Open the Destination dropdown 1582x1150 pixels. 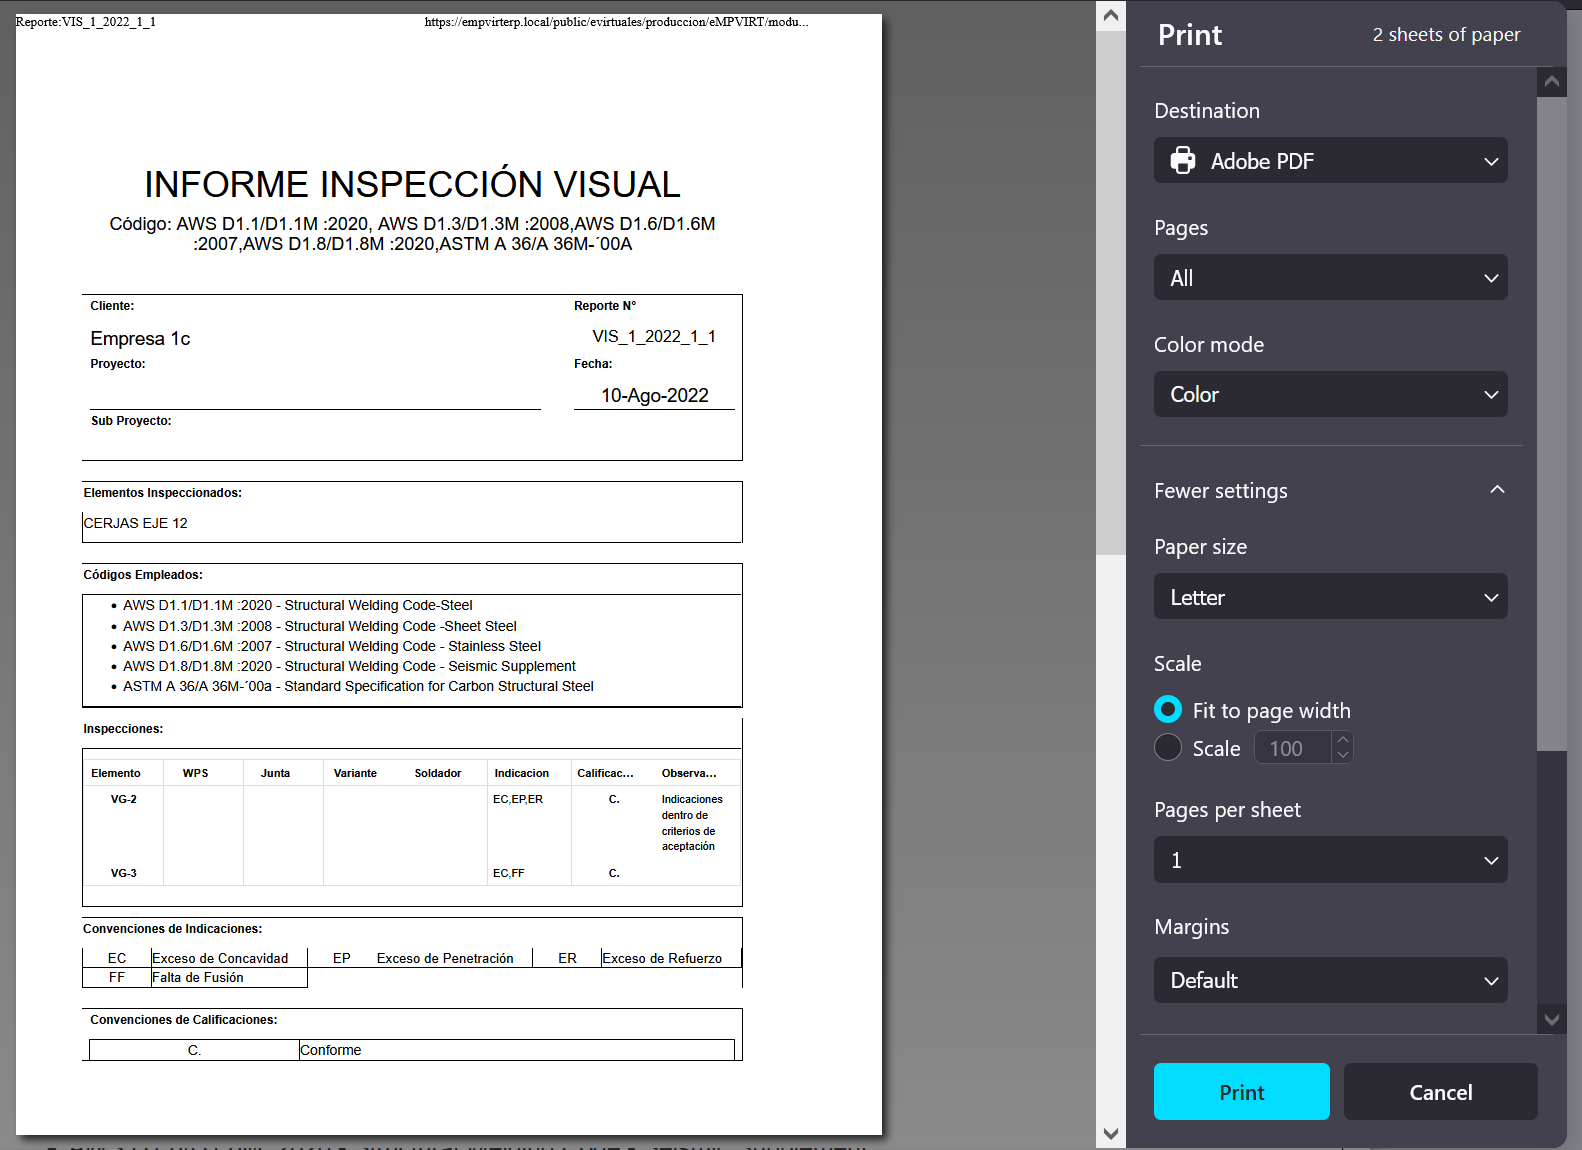(x=1330, y=161)
